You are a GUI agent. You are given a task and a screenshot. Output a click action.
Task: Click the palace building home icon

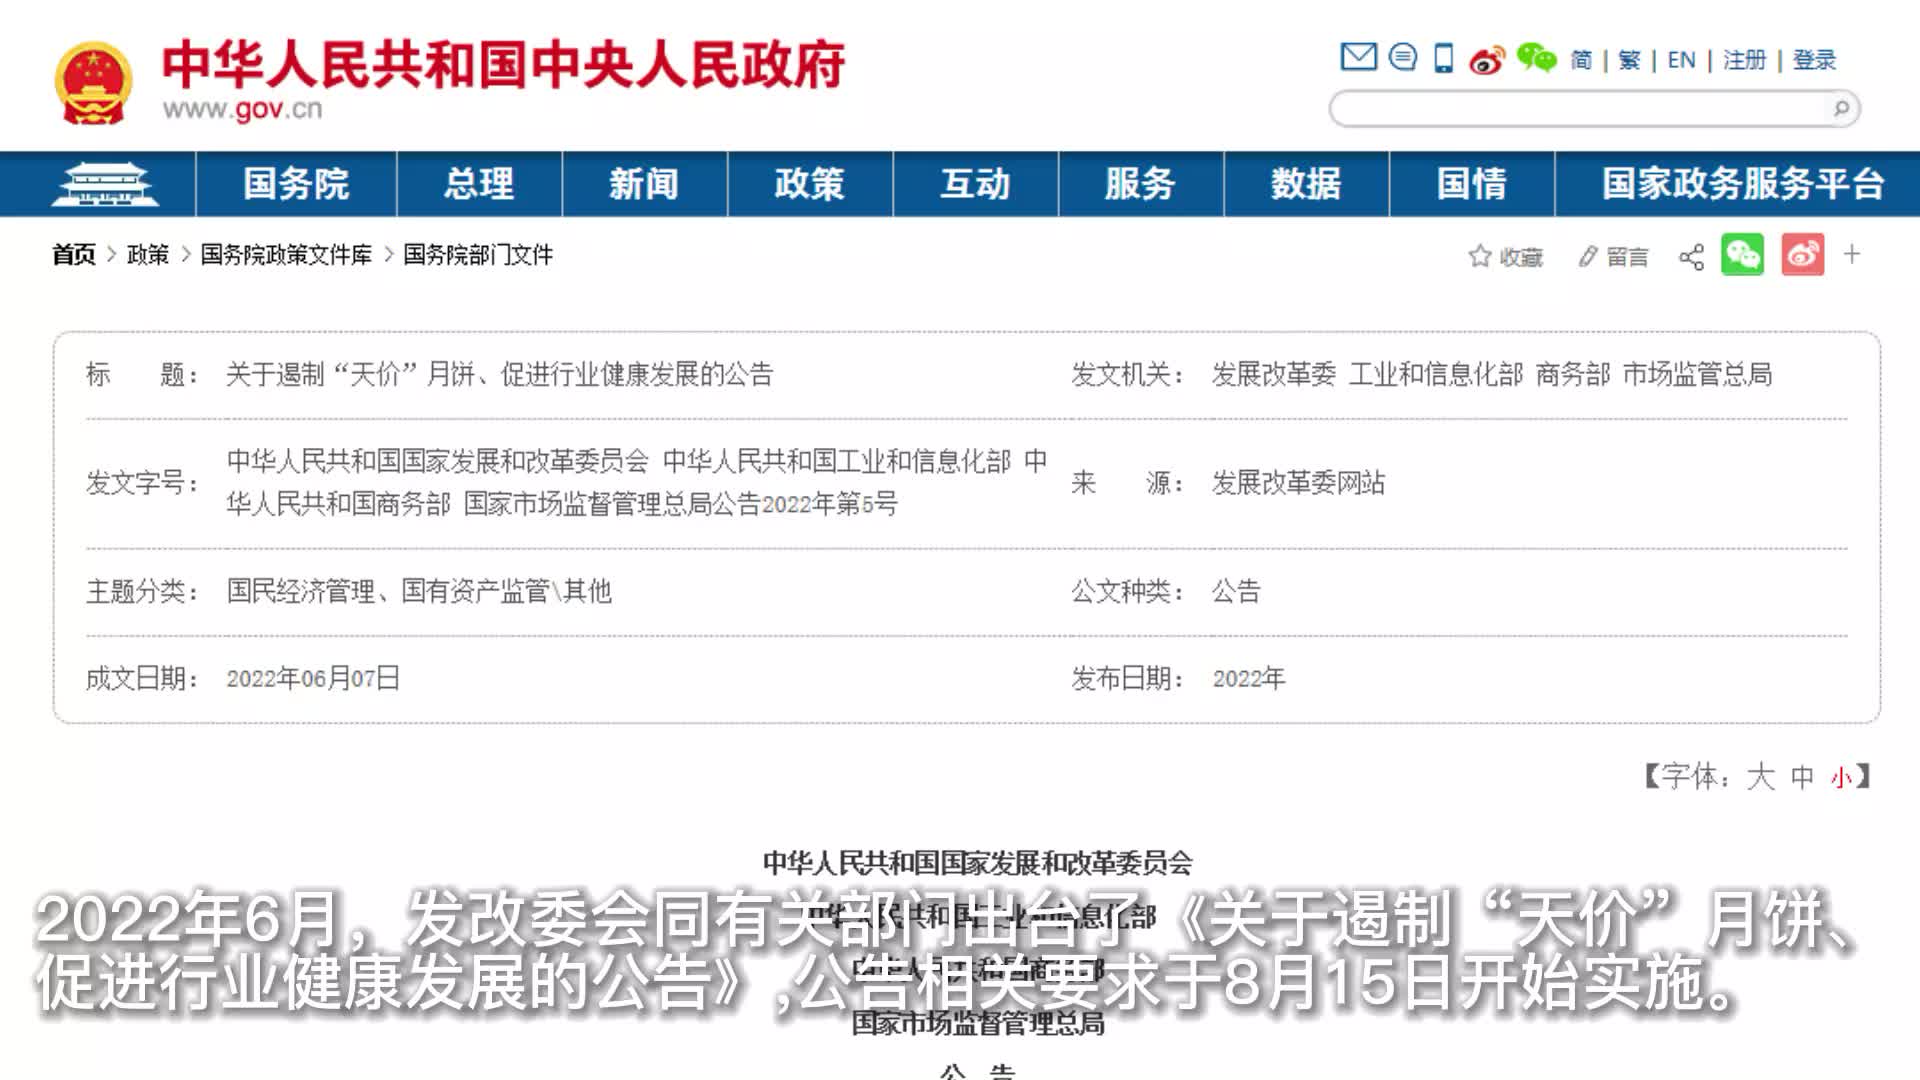coord(104,184)
